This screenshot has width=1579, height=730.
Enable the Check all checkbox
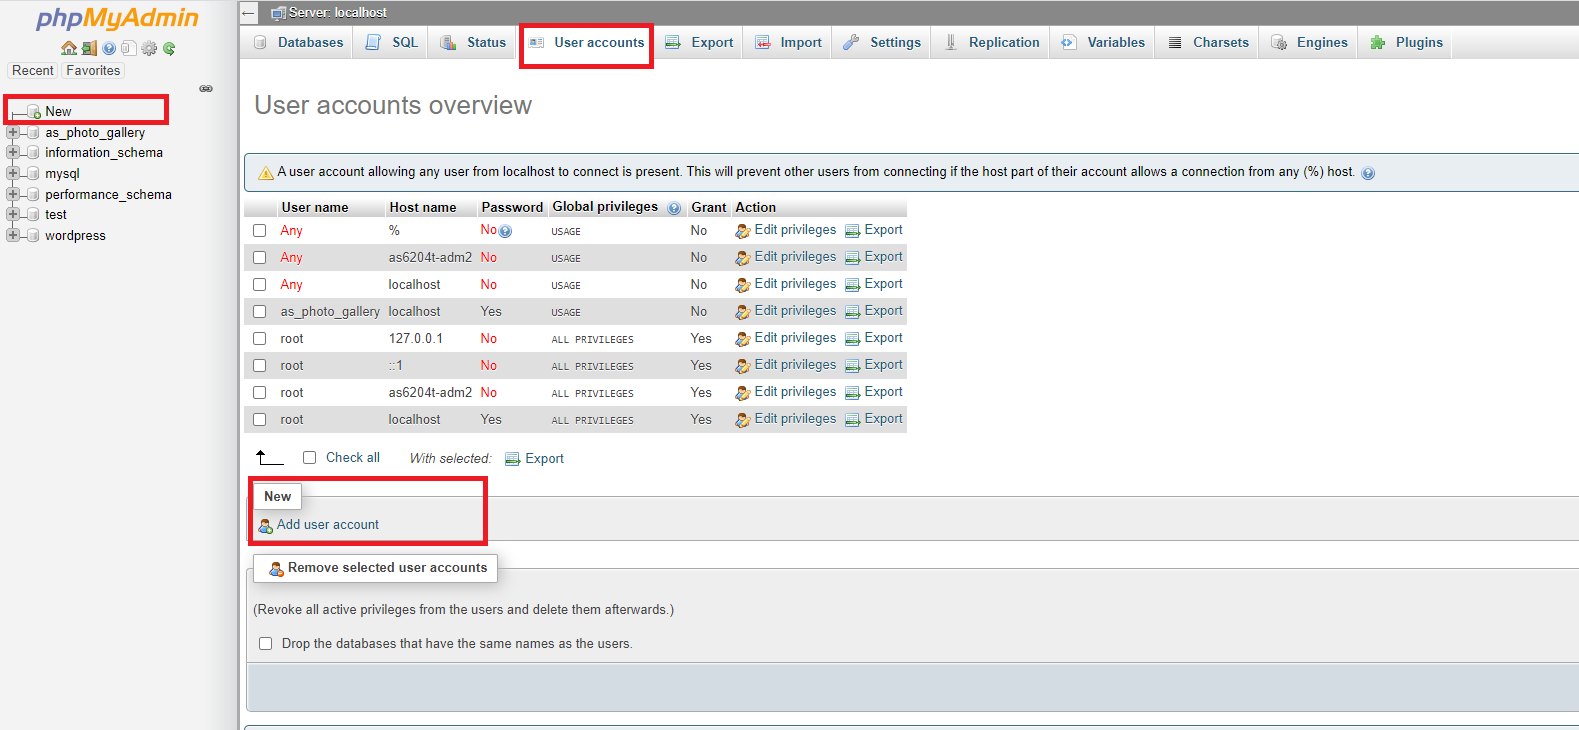(x=310, y=458)
